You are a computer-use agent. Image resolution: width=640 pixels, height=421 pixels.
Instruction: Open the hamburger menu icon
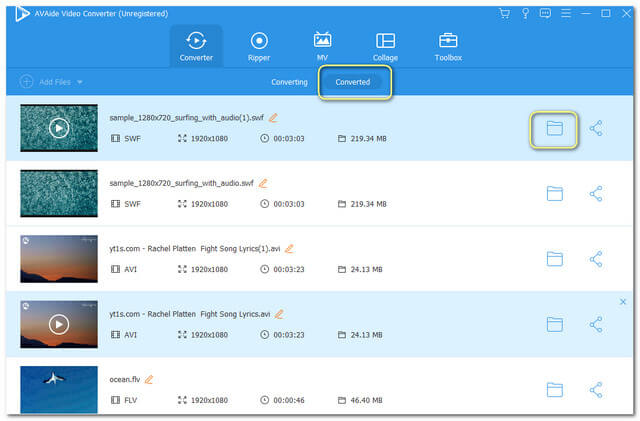pos(566,13)
